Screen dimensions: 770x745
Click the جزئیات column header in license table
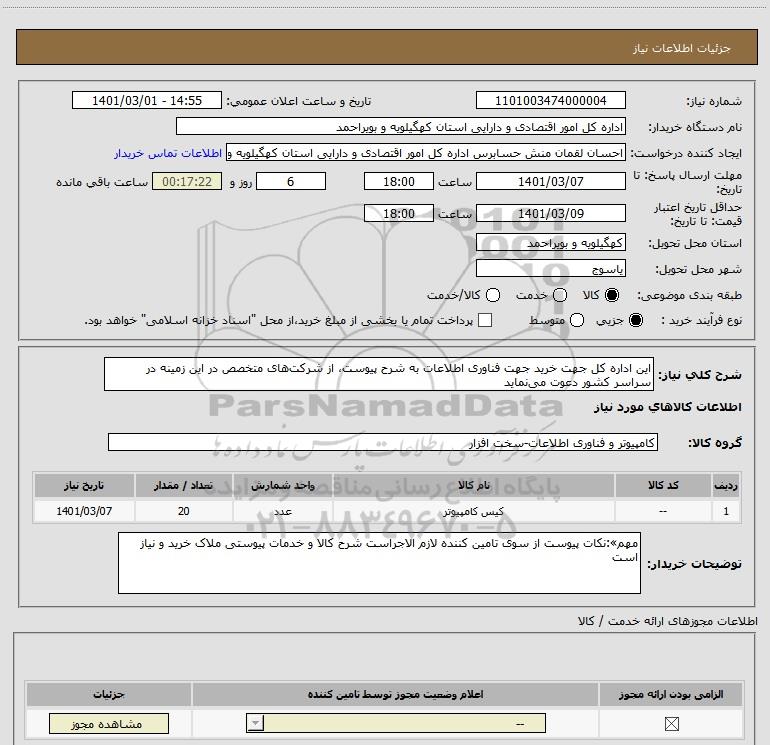click(109, 694)
